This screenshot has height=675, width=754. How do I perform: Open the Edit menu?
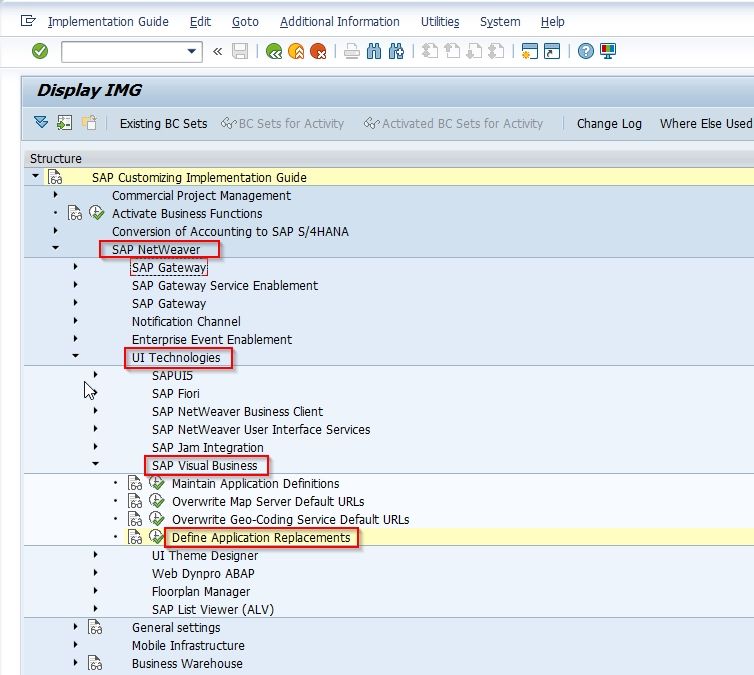click(200, 22)
